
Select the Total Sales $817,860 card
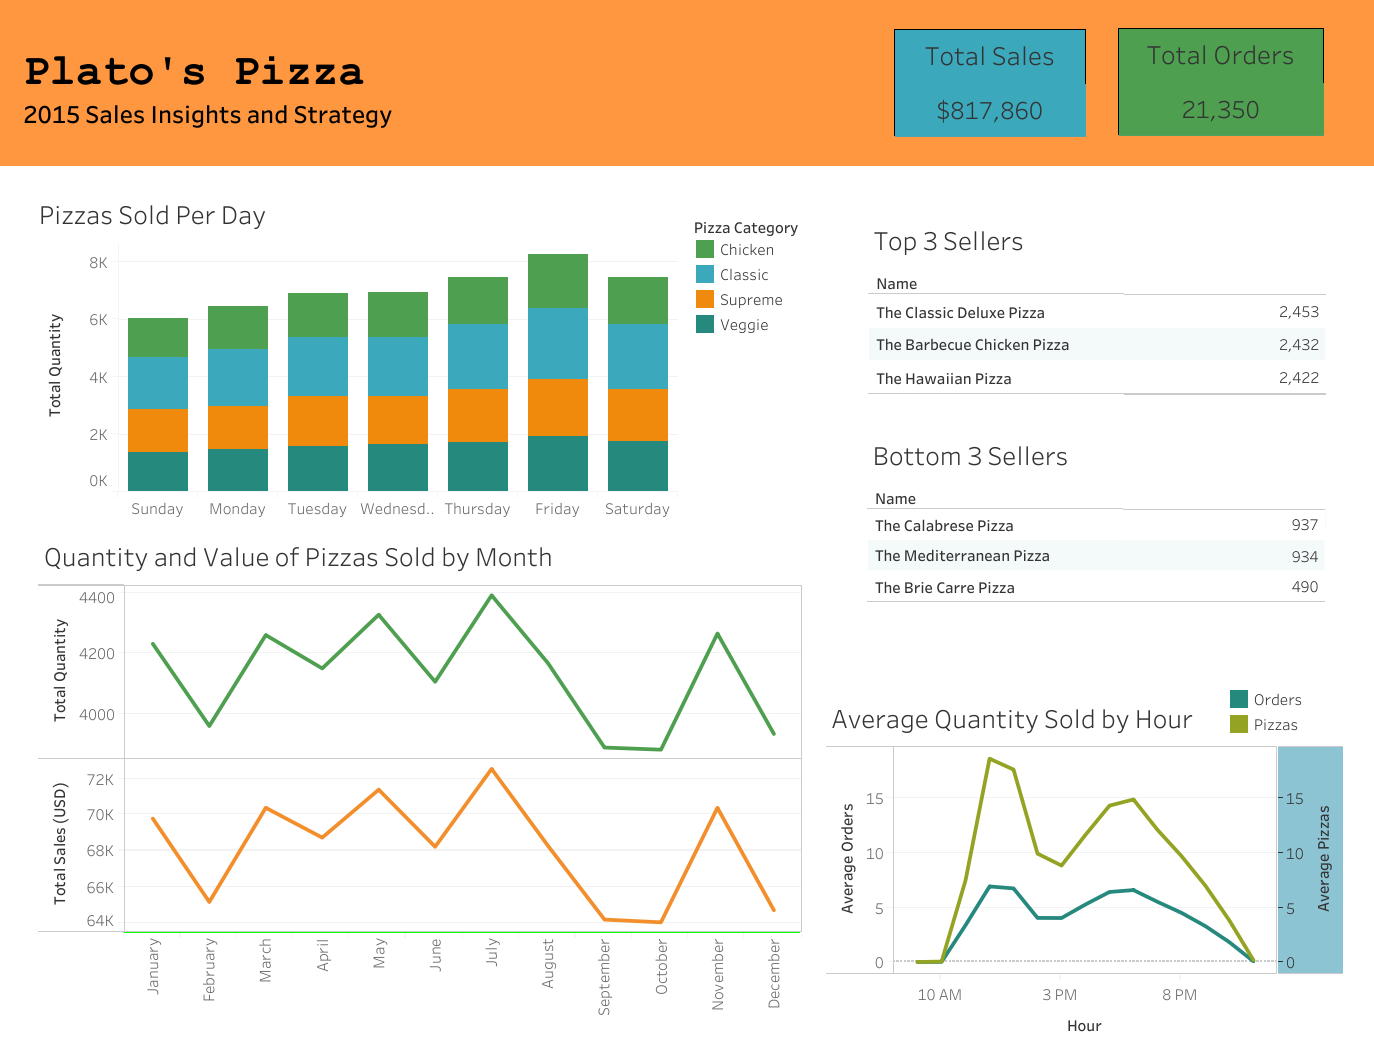(x=990, y=83)
